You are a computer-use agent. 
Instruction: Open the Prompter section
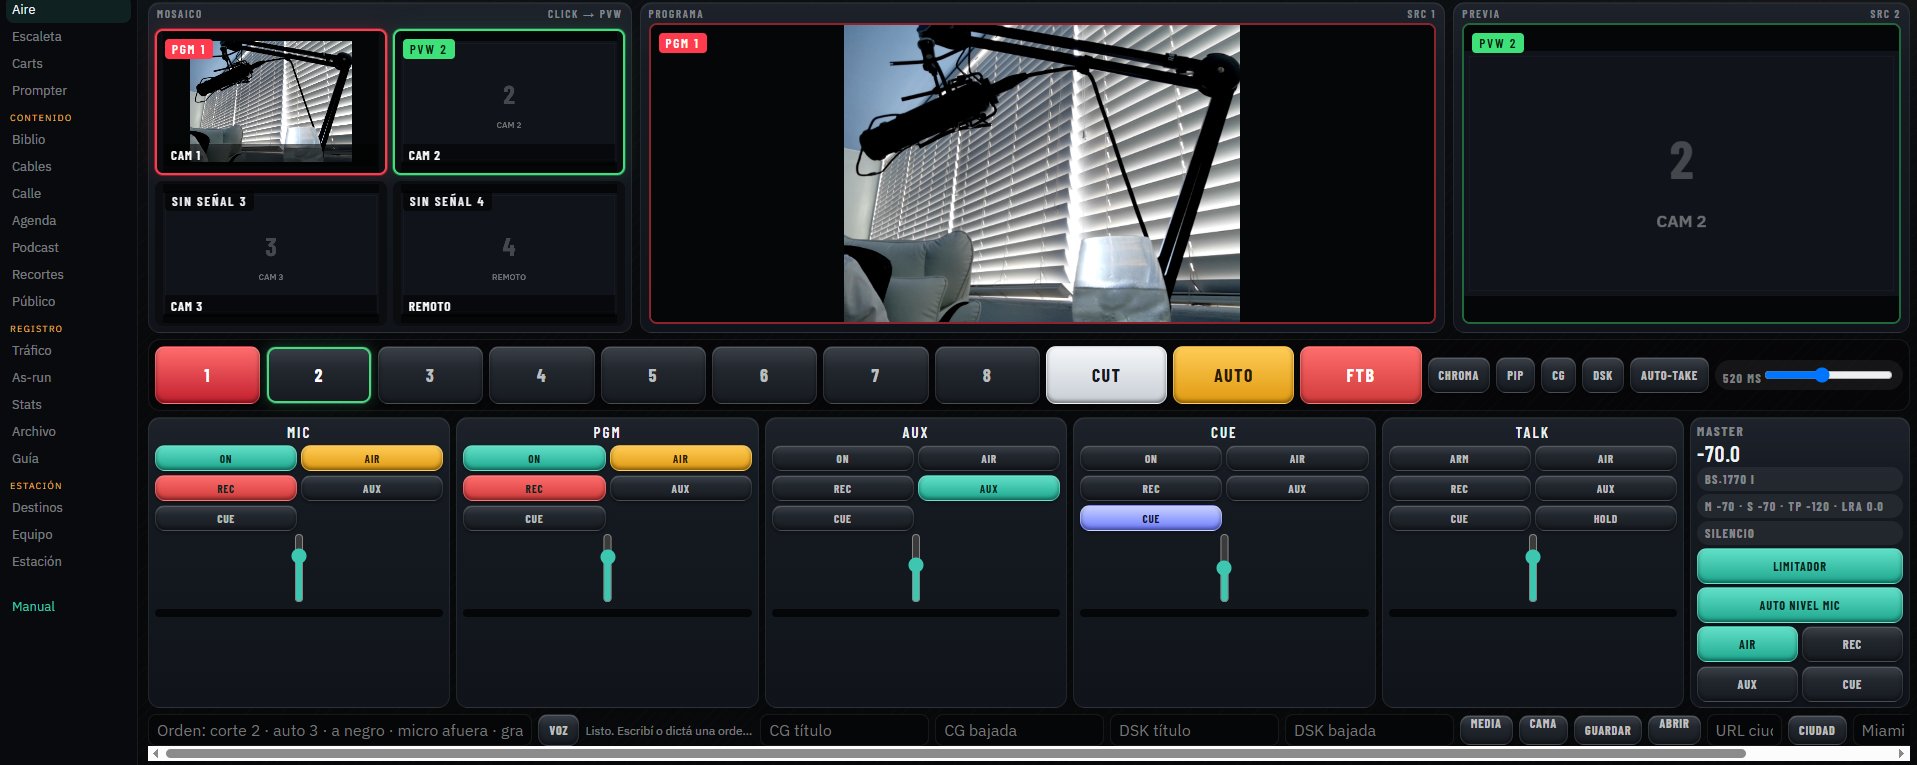pos(40,90)
